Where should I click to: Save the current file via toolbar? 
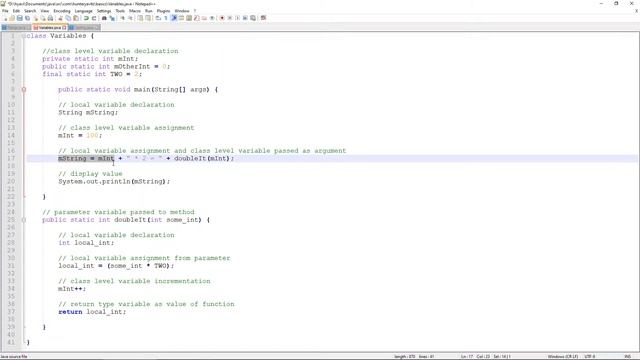click(19, 18)
